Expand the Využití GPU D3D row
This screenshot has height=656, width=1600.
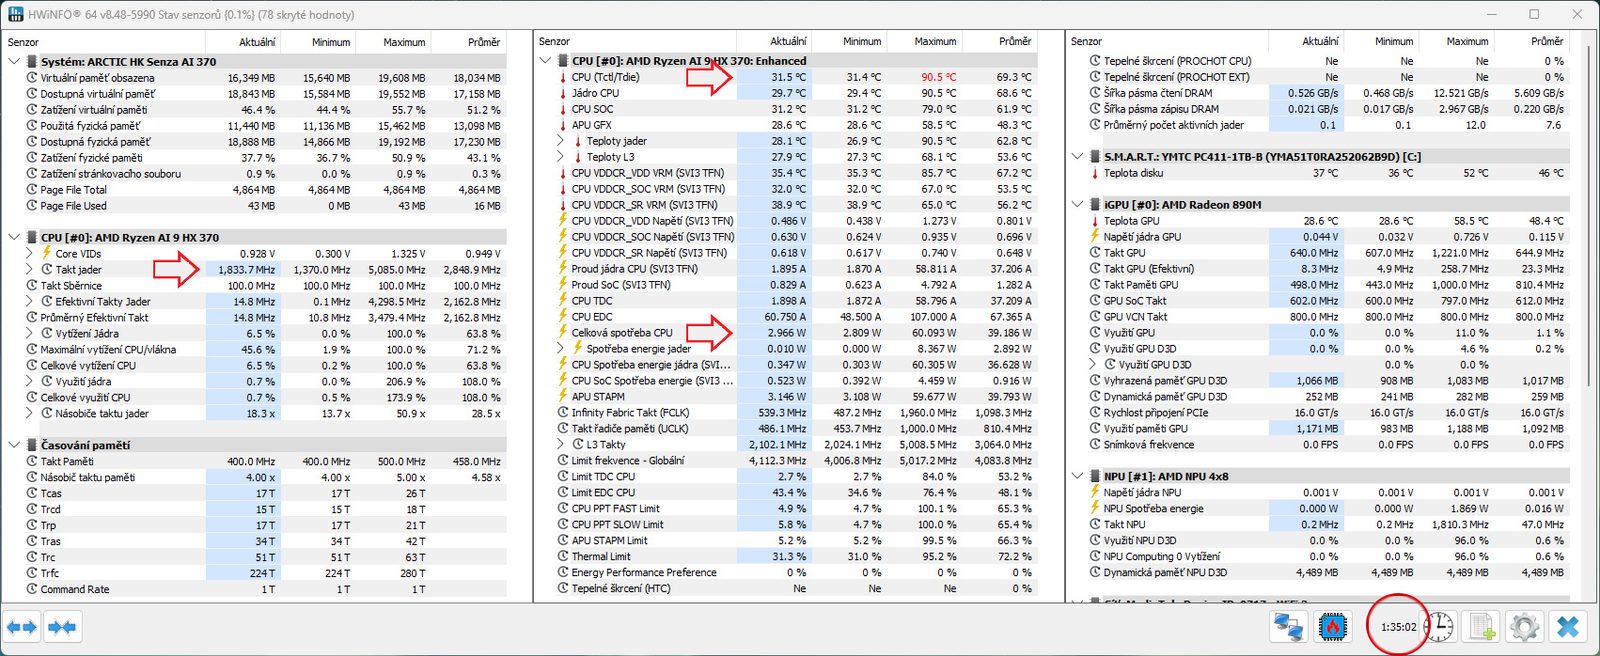(x=1093, y=365)
